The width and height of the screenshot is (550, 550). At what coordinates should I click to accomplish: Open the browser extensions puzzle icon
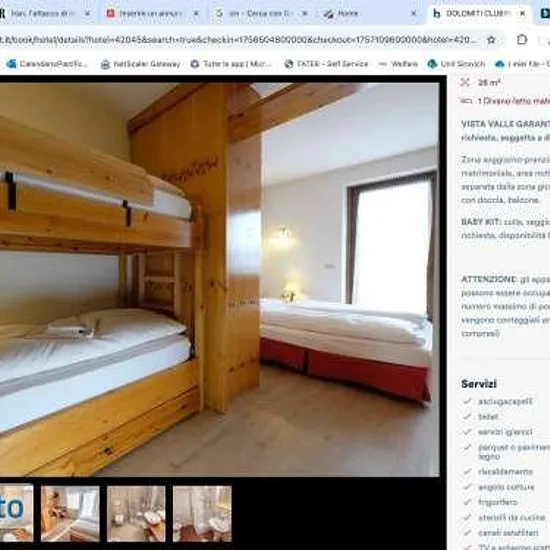point(522,40)
